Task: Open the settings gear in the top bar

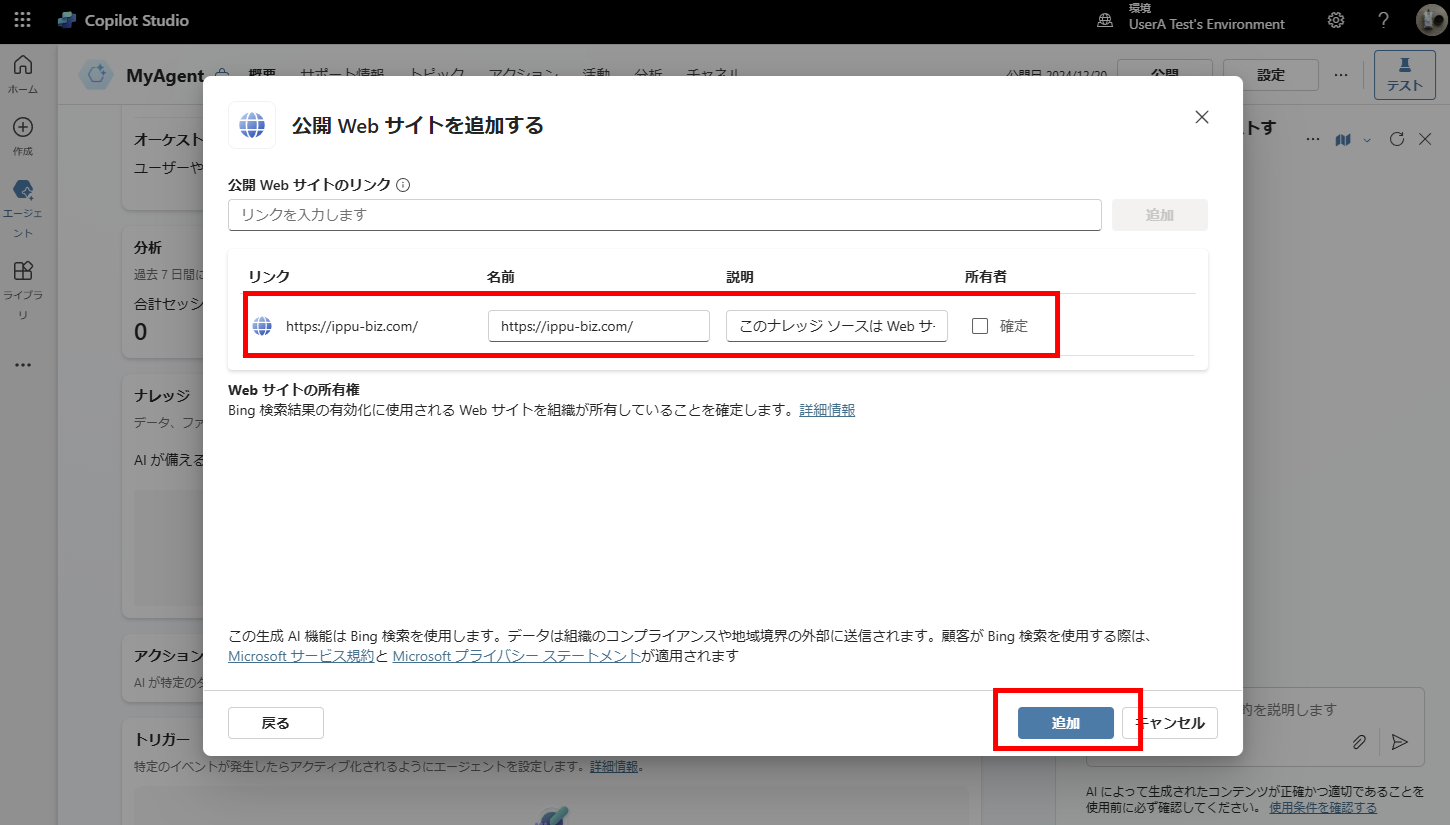Action: click(x=1336, y=20)
